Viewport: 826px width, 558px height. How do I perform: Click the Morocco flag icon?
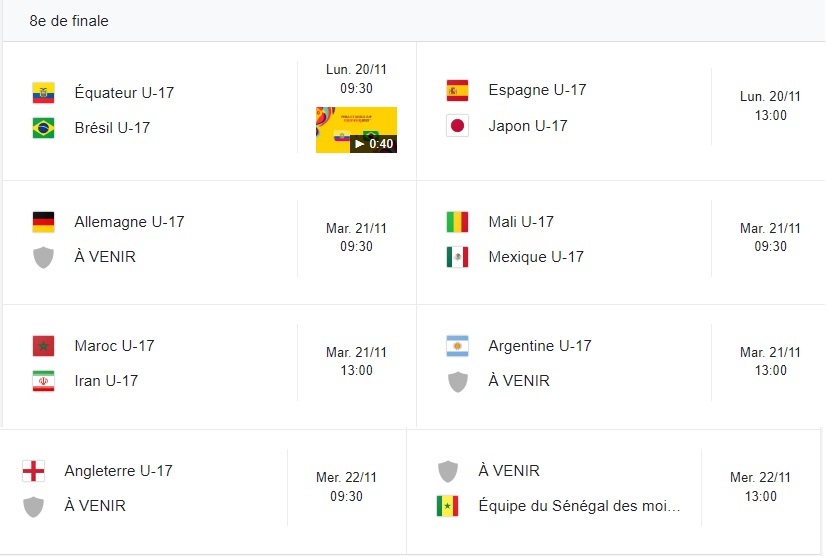click(43, 346)
